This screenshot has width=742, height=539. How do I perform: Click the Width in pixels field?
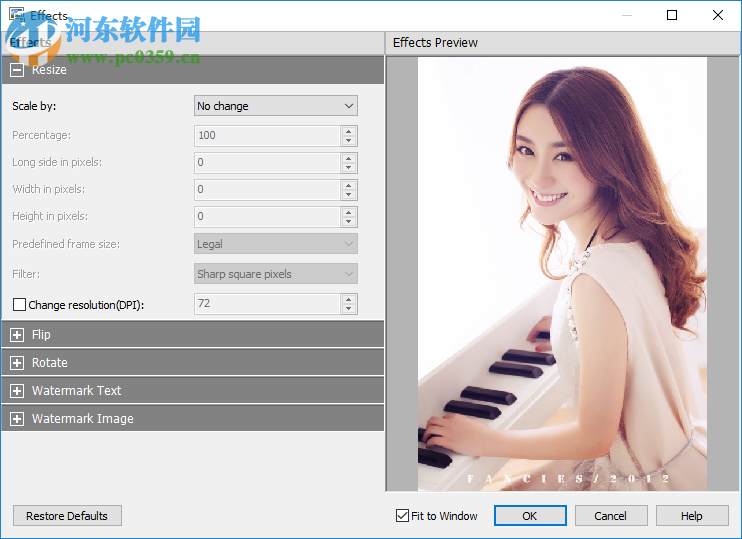pos(267,189)
